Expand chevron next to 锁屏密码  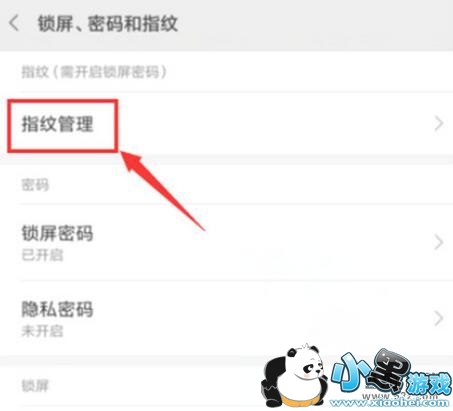(x=439, y=242)
